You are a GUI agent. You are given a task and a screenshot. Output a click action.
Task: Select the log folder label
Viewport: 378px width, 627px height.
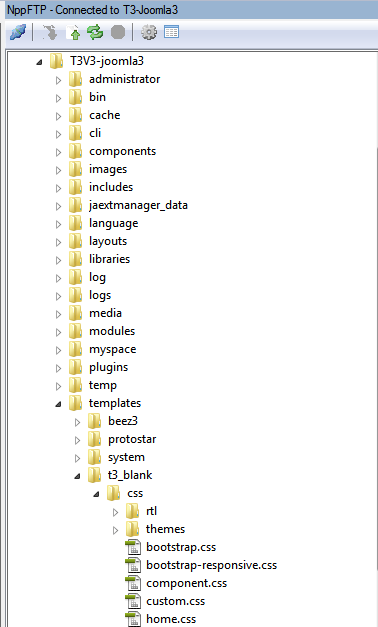pos(97,278)
